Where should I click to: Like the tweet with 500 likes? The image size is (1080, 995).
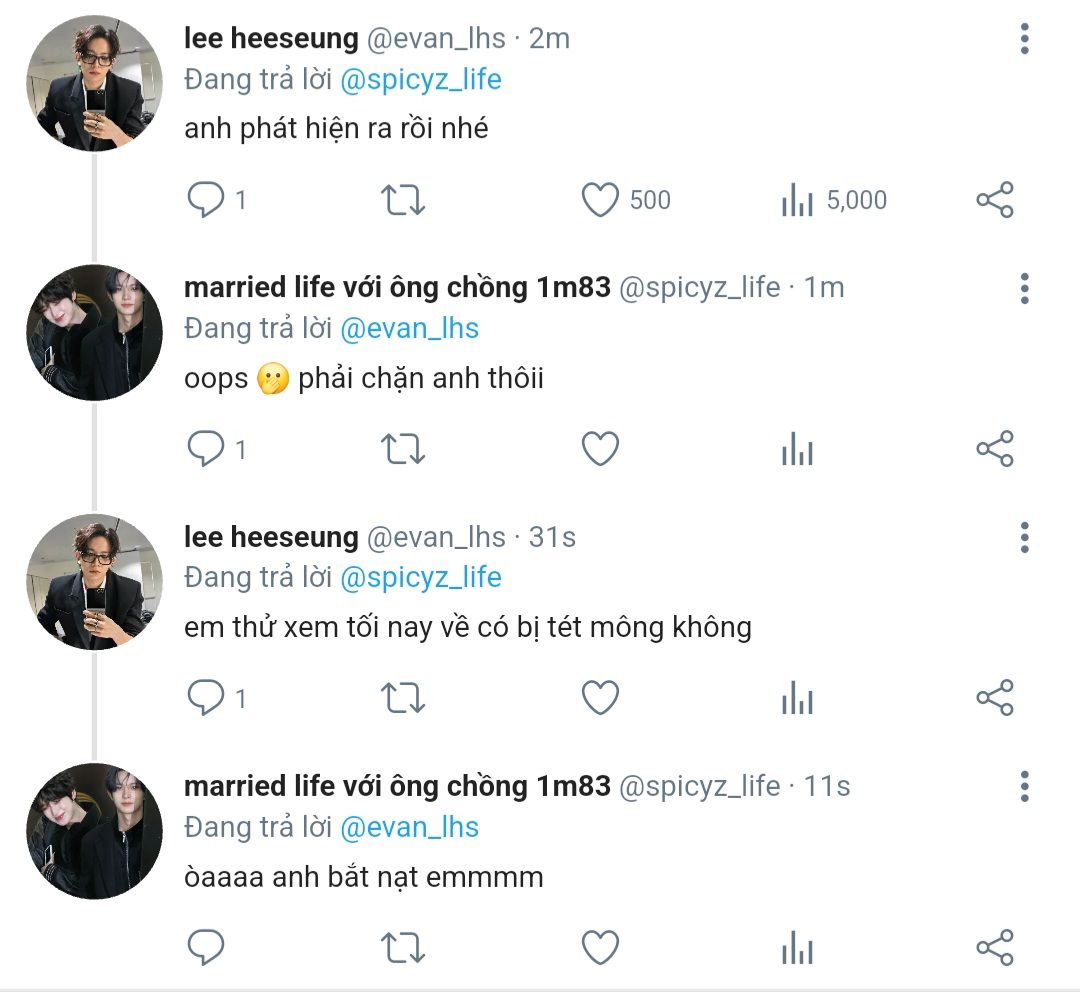pos(600,200)
